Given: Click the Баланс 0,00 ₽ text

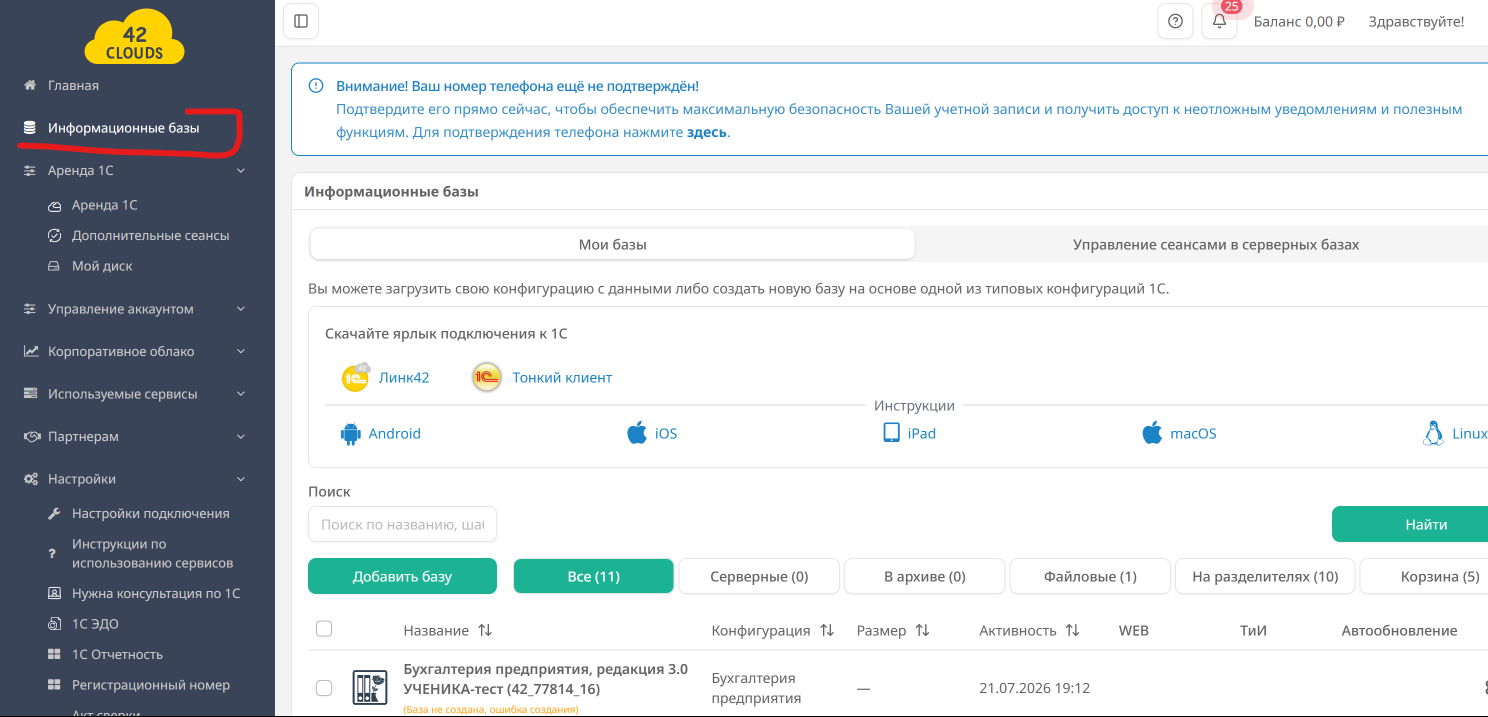Looking at the screenshot, I should 1299,21.
